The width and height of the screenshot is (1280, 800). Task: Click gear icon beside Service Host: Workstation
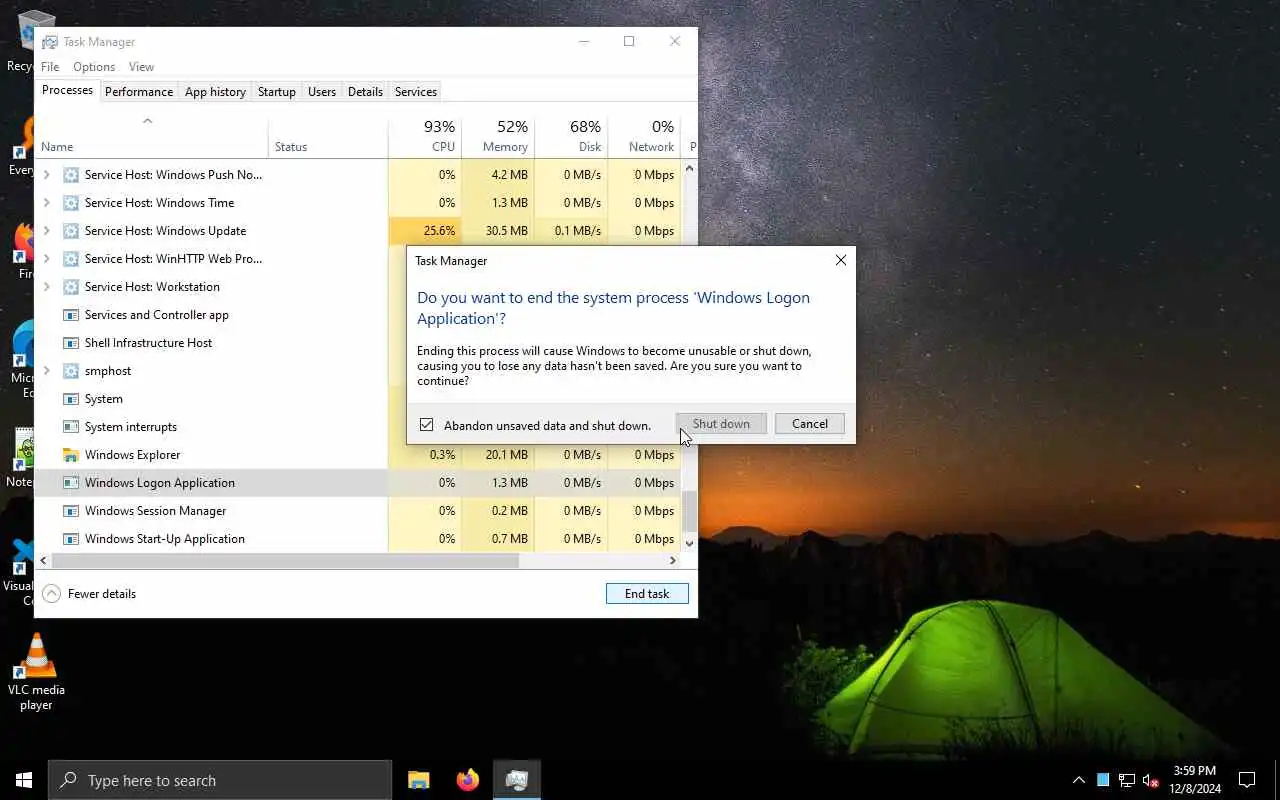(71, 287)
